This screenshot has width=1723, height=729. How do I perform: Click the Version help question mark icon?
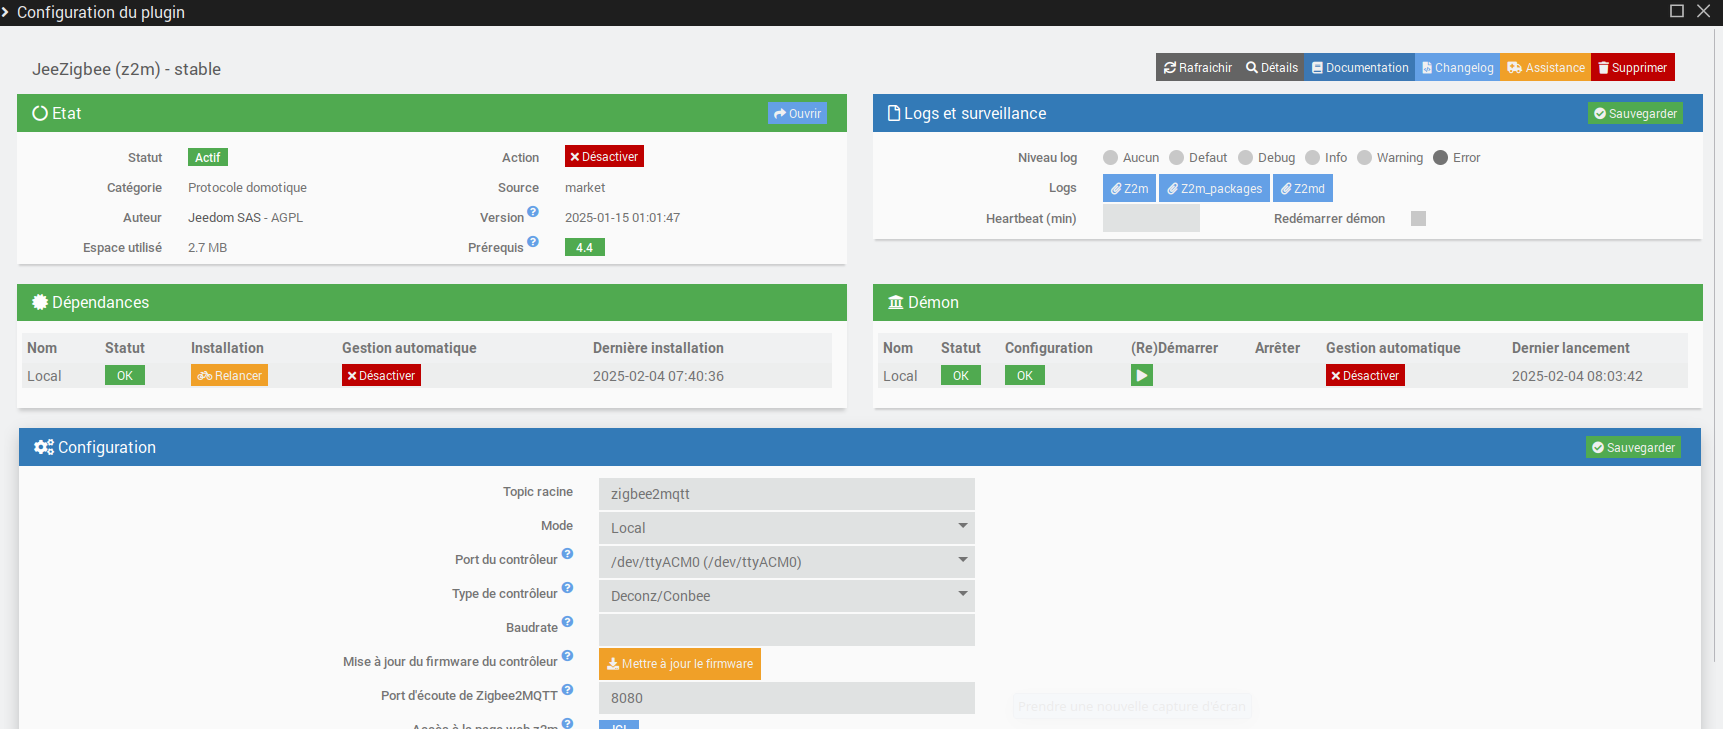pyautogui.click(x=533, y=212)
